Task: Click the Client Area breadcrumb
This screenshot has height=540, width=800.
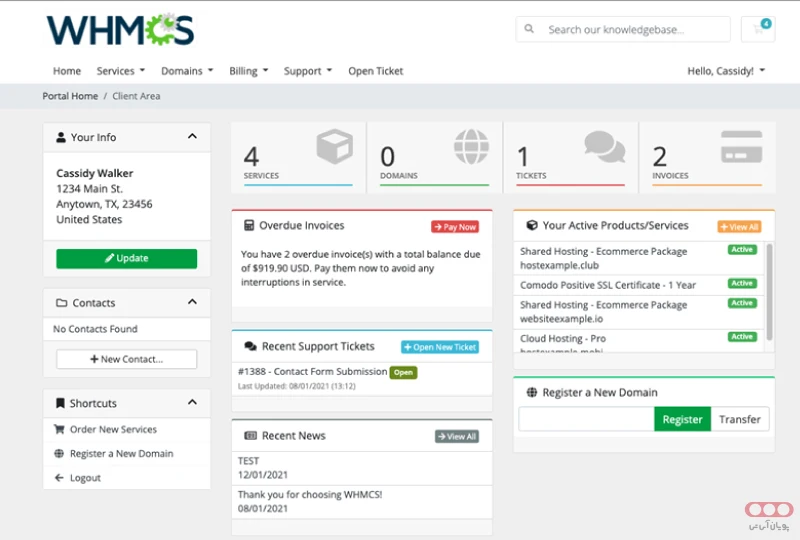Action: 136,96
